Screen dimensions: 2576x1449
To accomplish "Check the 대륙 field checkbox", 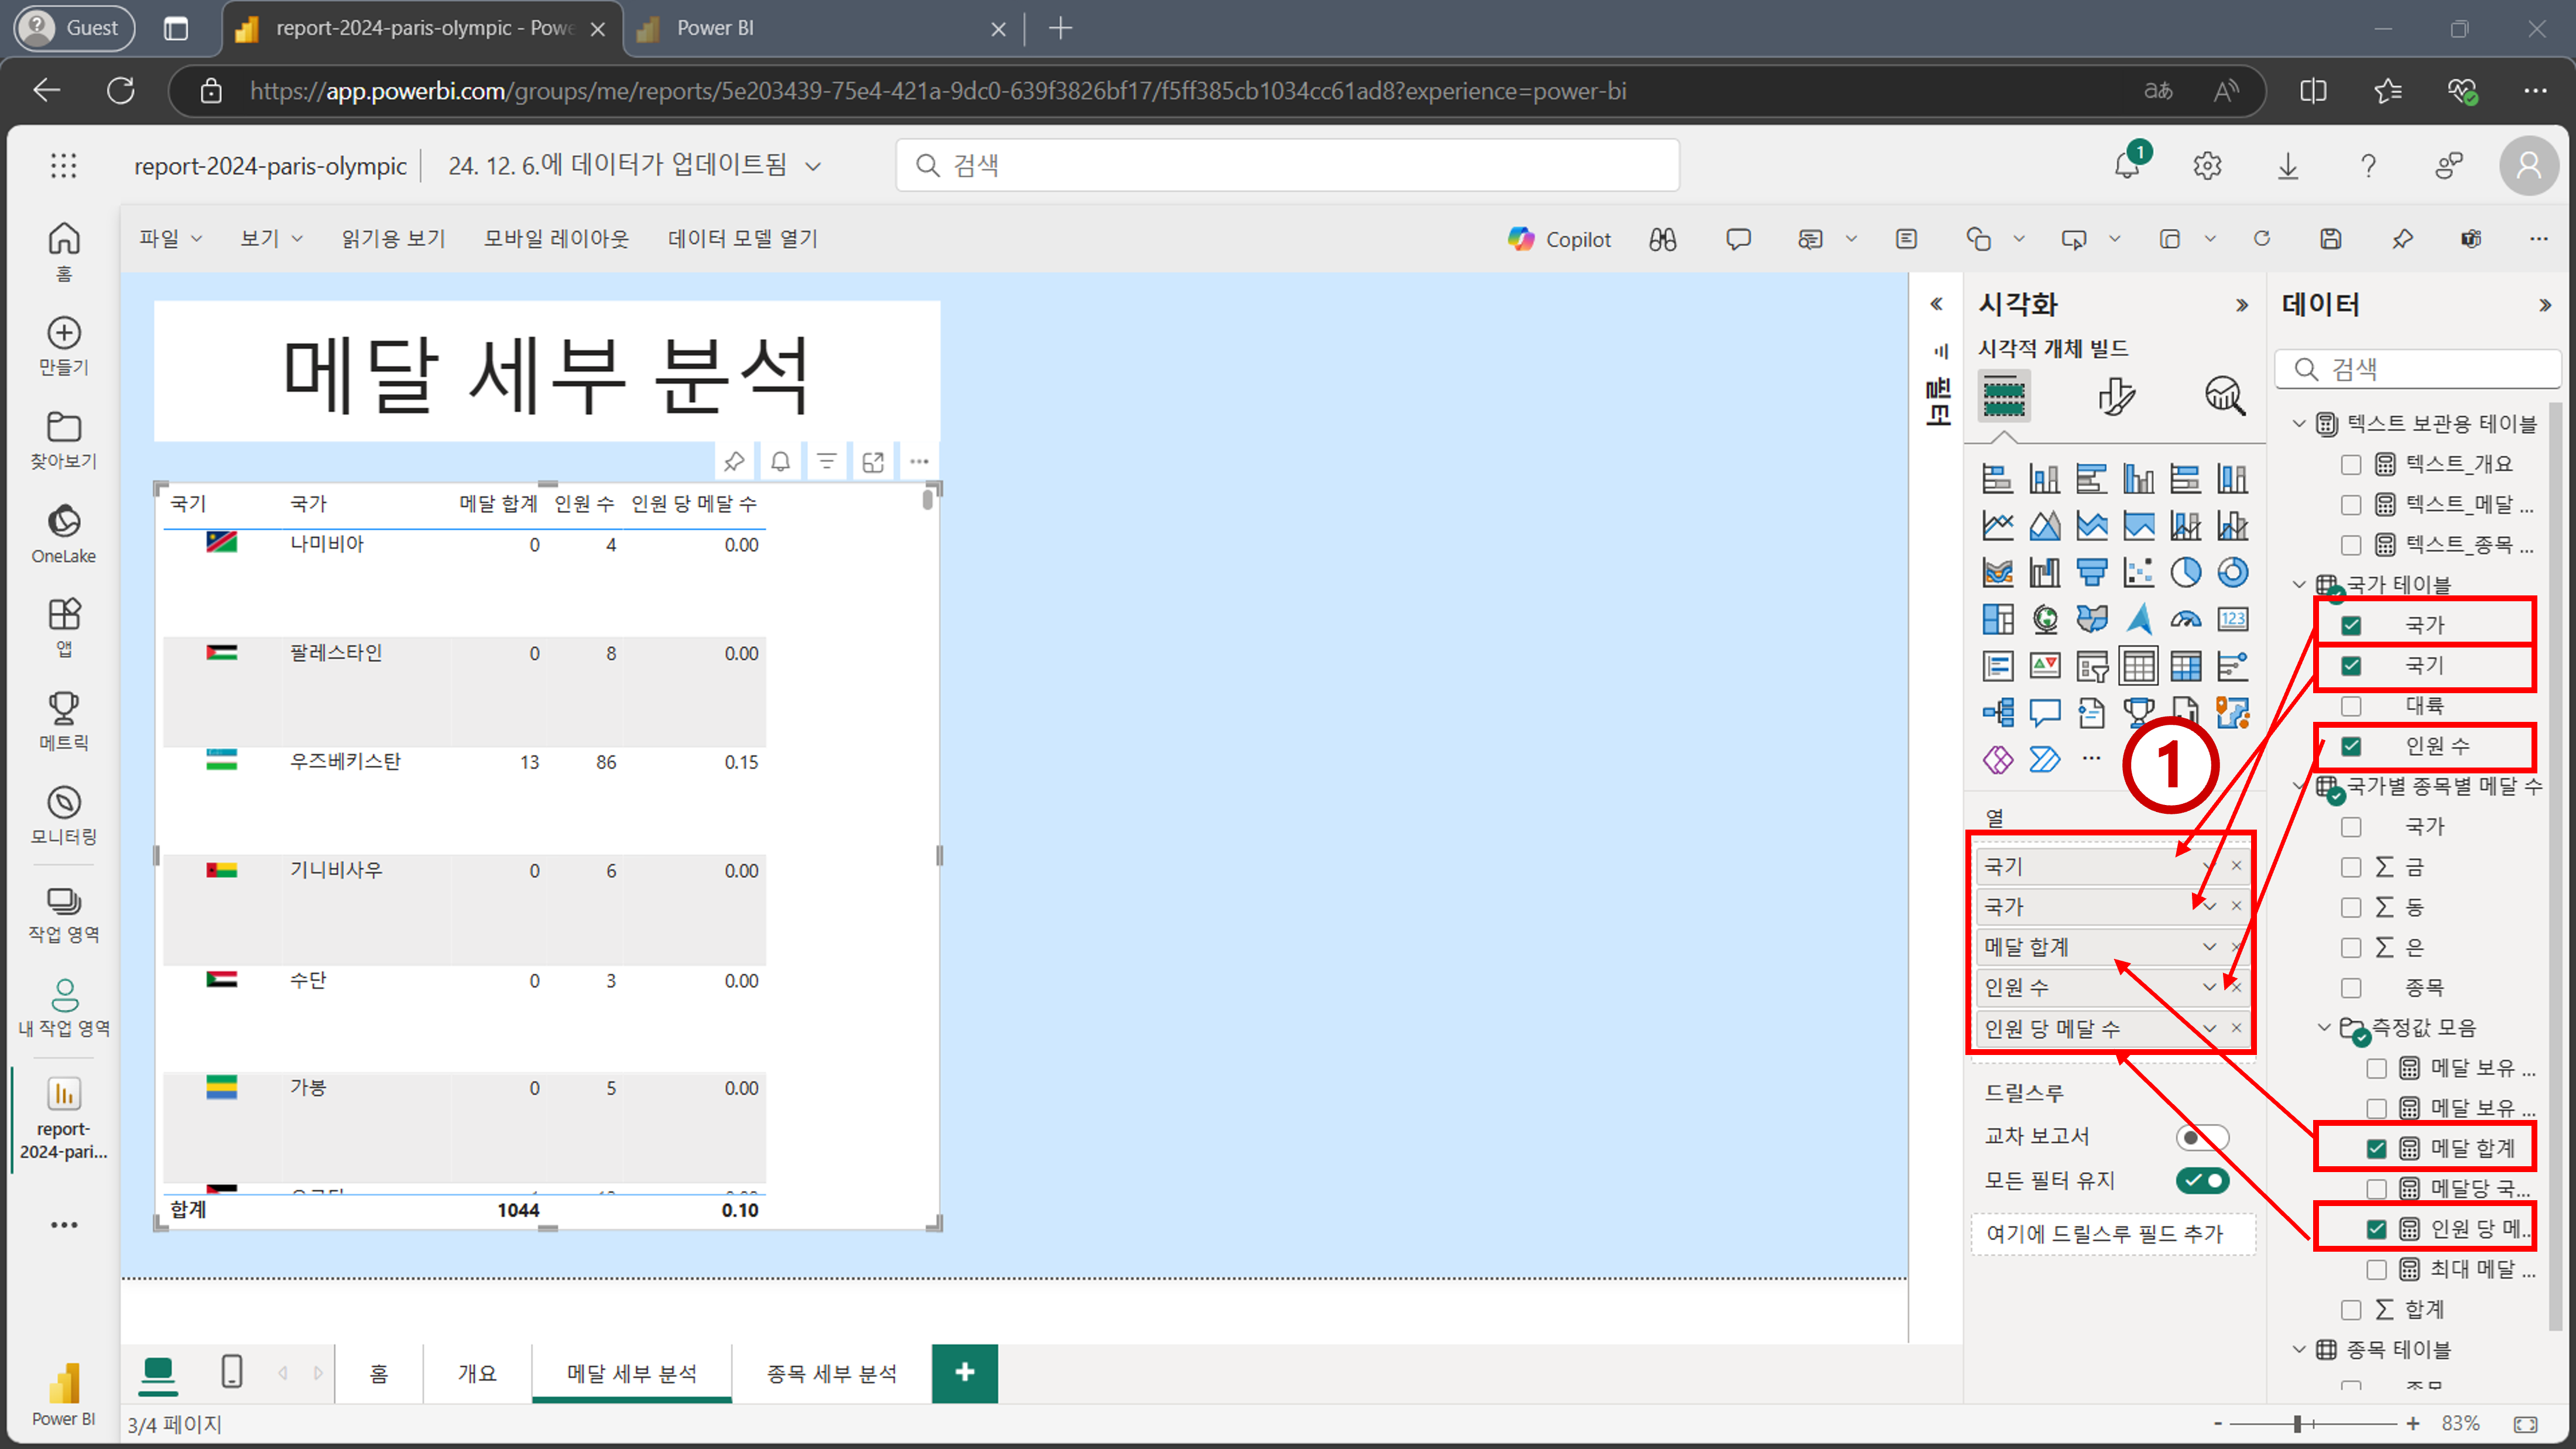I will pos(2351,706).
